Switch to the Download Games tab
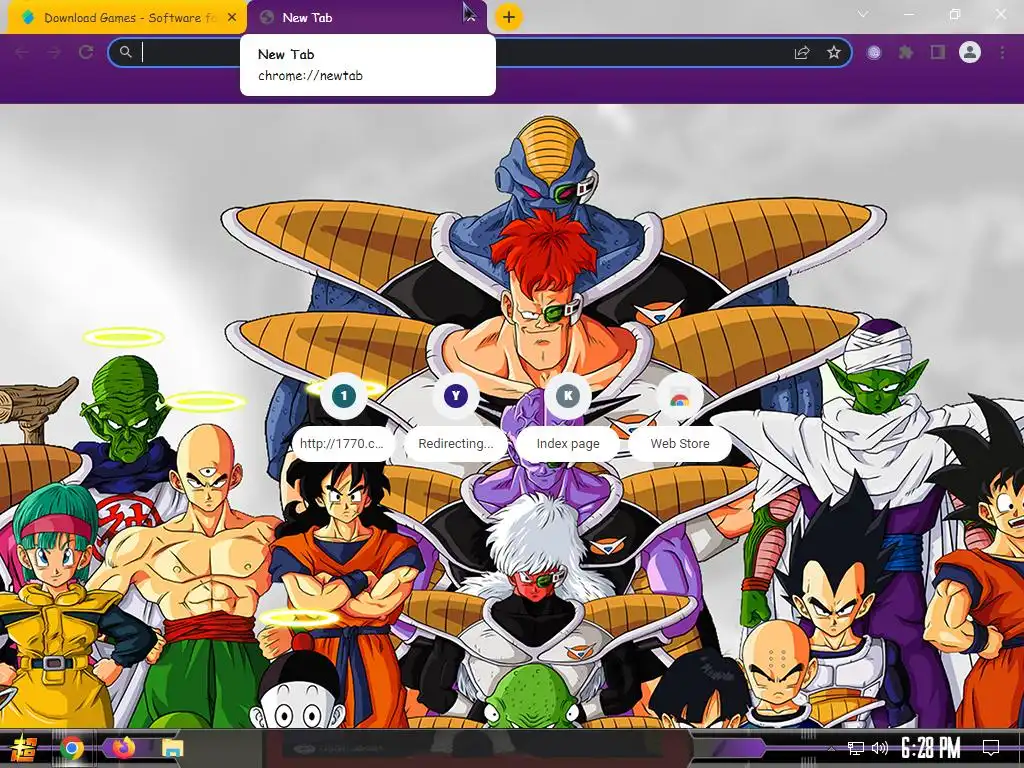This screenshot has width=1024, height=768. coord(124,18)
